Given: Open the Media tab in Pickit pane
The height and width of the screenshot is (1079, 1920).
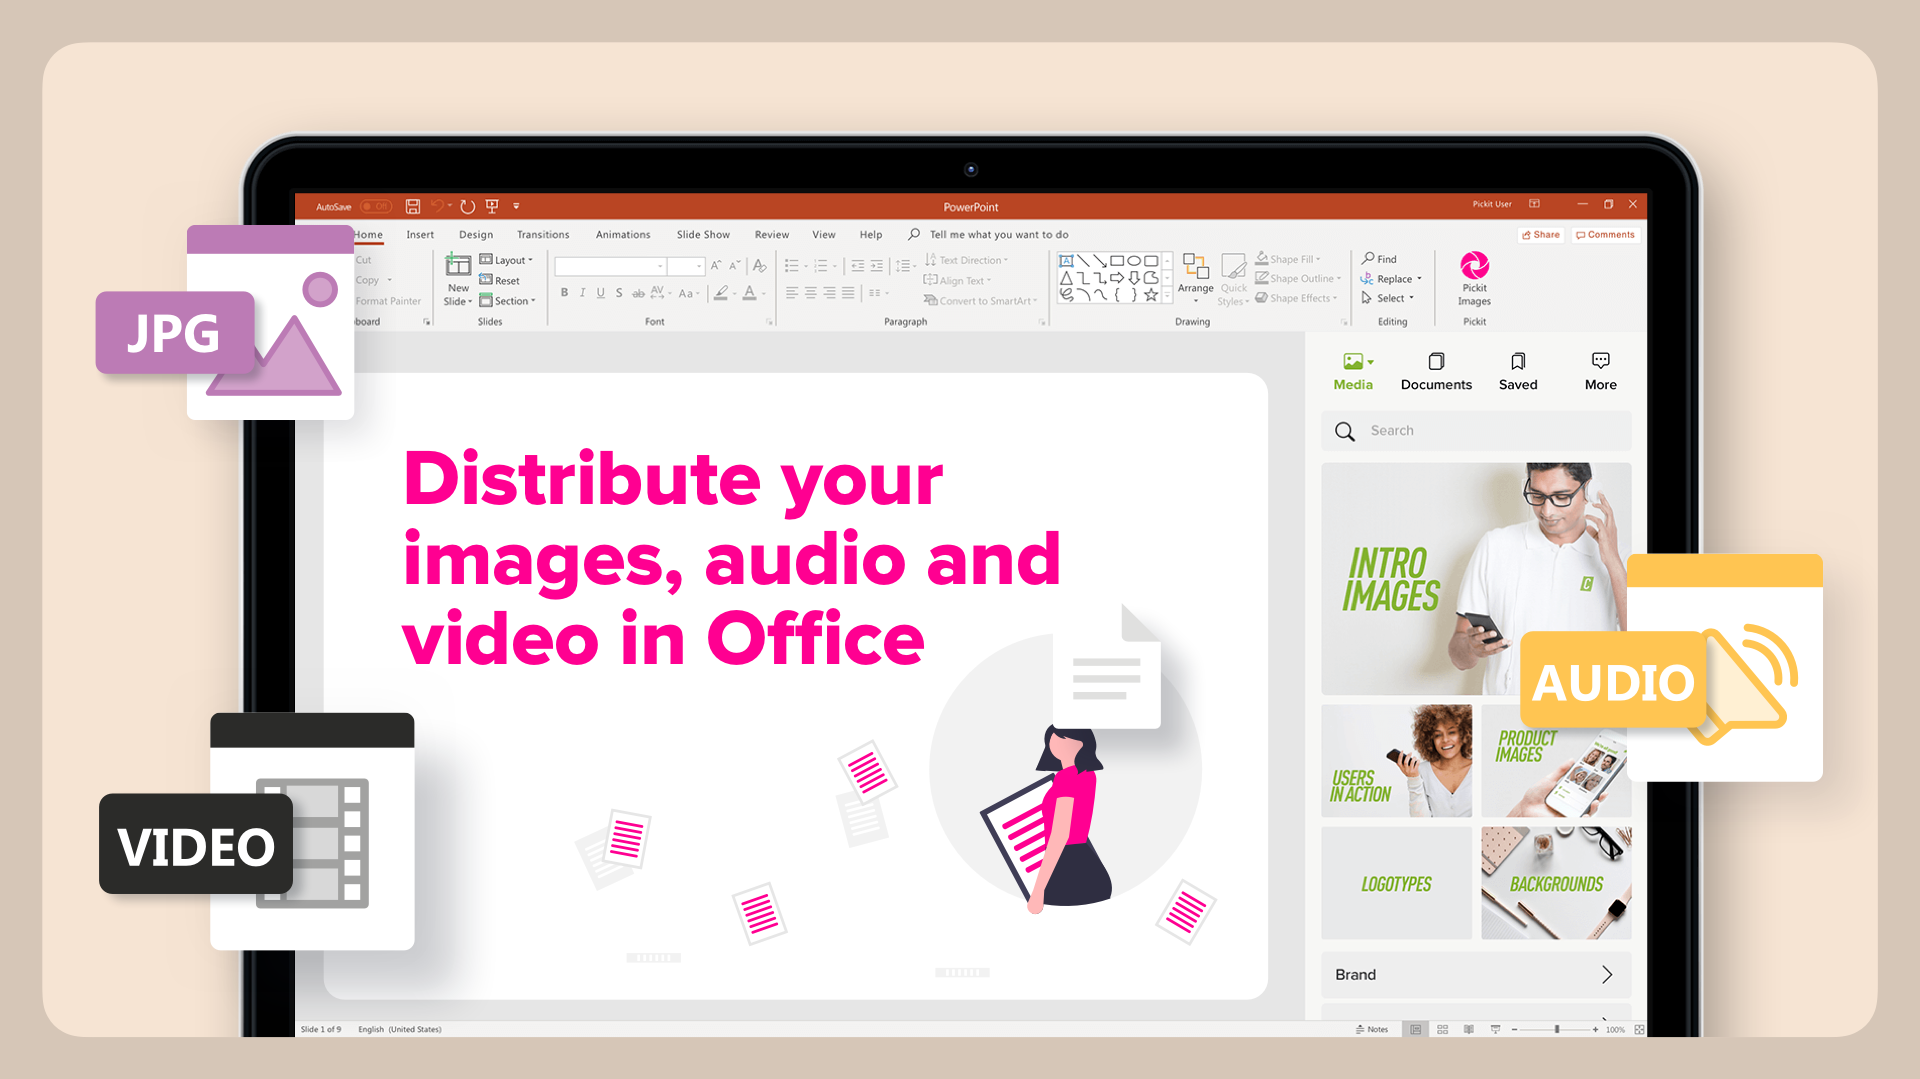Looking at the screenshot, I should point(1353,372).
